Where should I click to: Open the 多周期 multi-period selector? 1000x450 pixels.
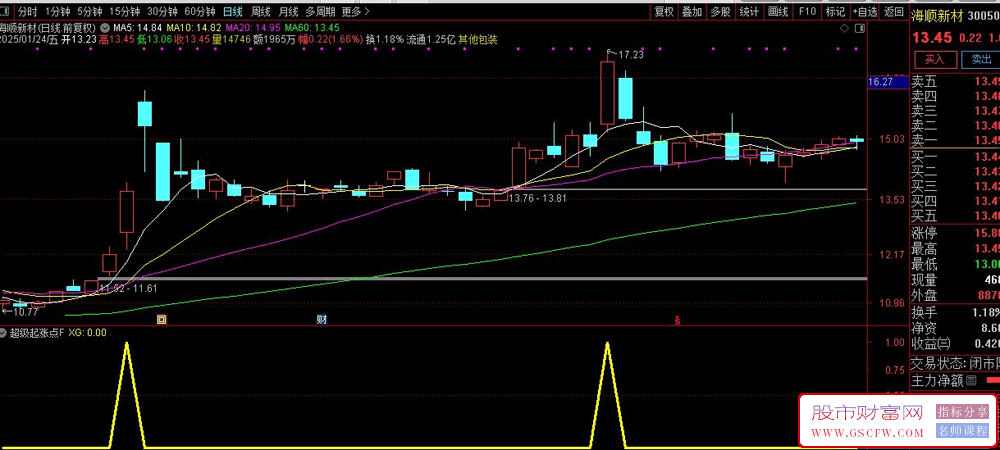pos(320,11)
